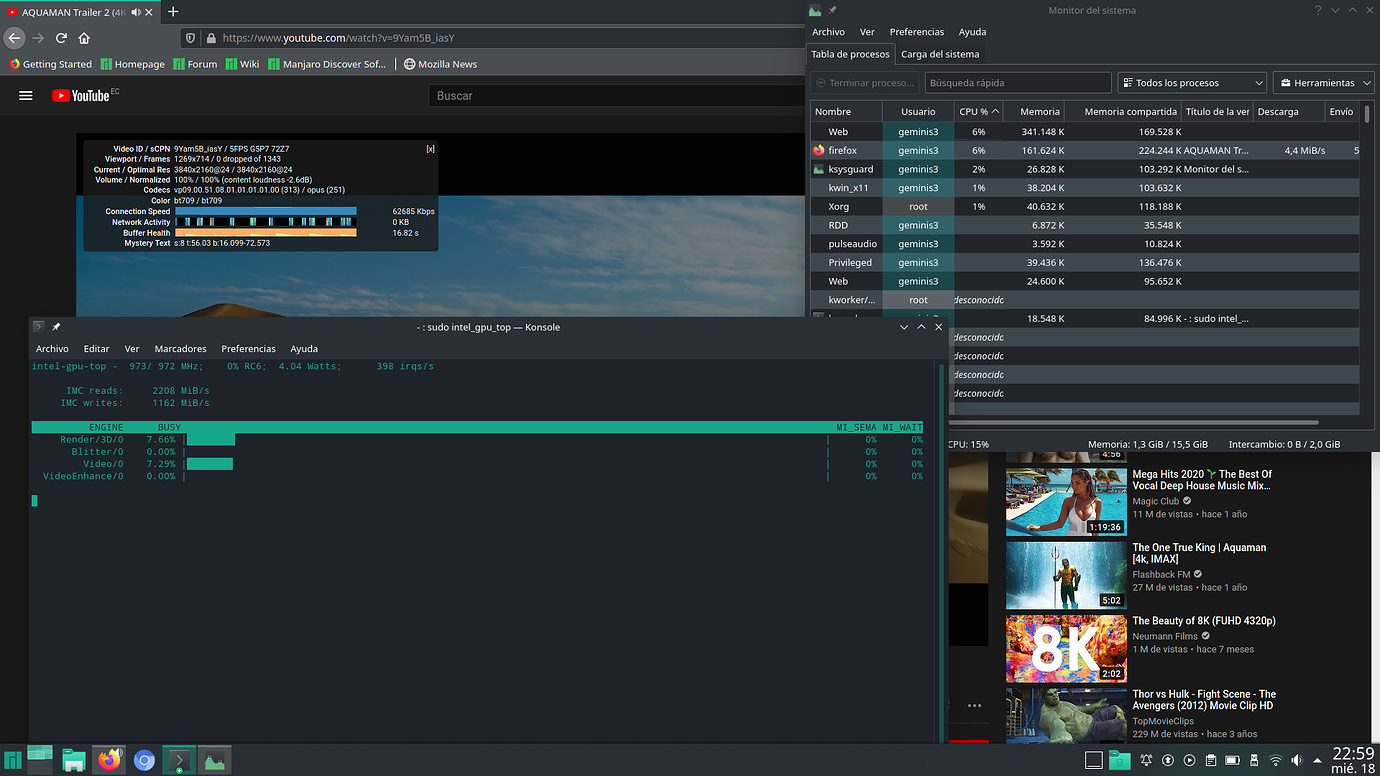The width and height of the screenshot is (1380, 776).
Task: Click the show desktop tray icon
Action: point(1094,761)
